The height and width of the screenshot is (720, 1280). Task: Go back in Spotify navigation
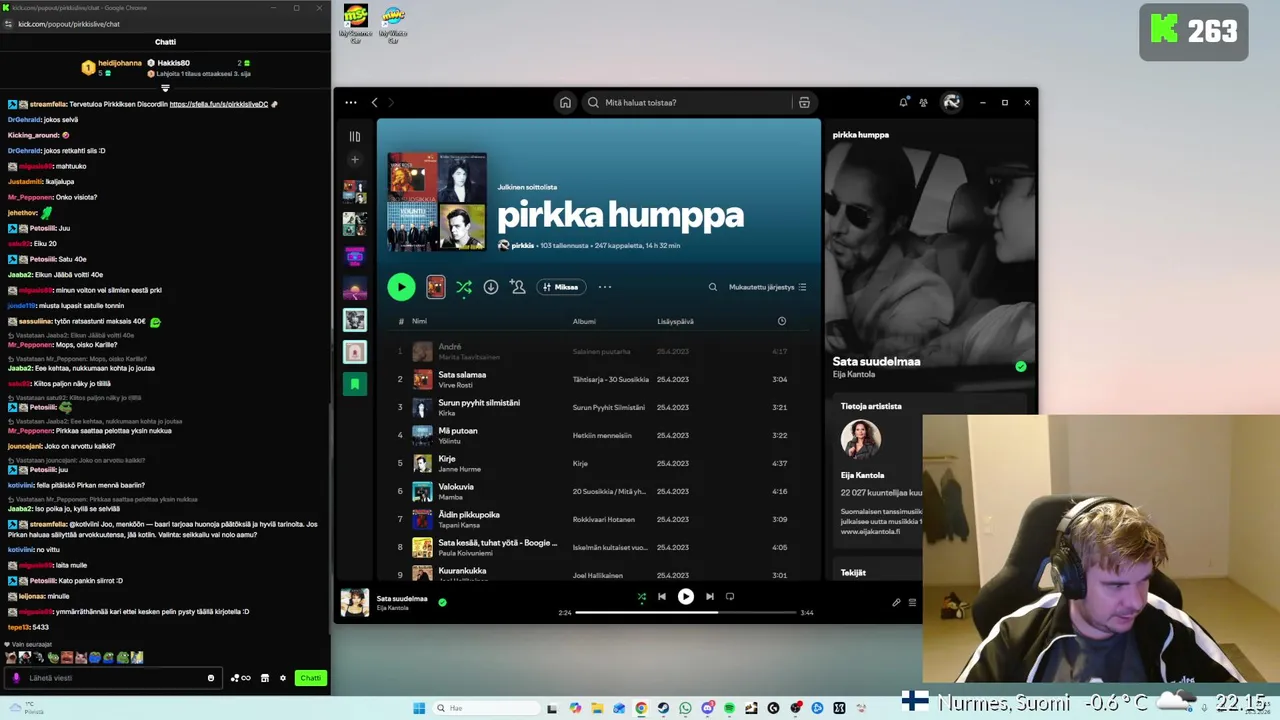pos(375,102)
